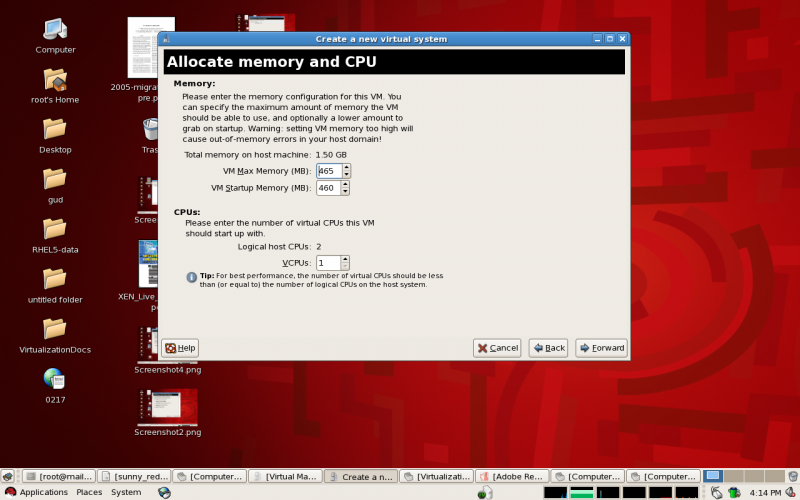Decrease VCPUs count with down arrow
The height and width of the screenshot is (500, 800).
(345, 266)
